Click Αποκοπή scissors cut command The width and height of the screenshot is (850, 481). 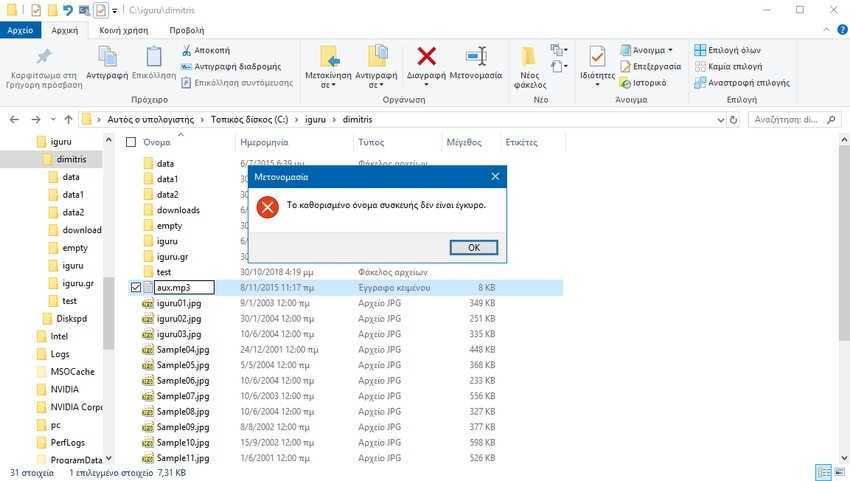click(x=206, y=50)
